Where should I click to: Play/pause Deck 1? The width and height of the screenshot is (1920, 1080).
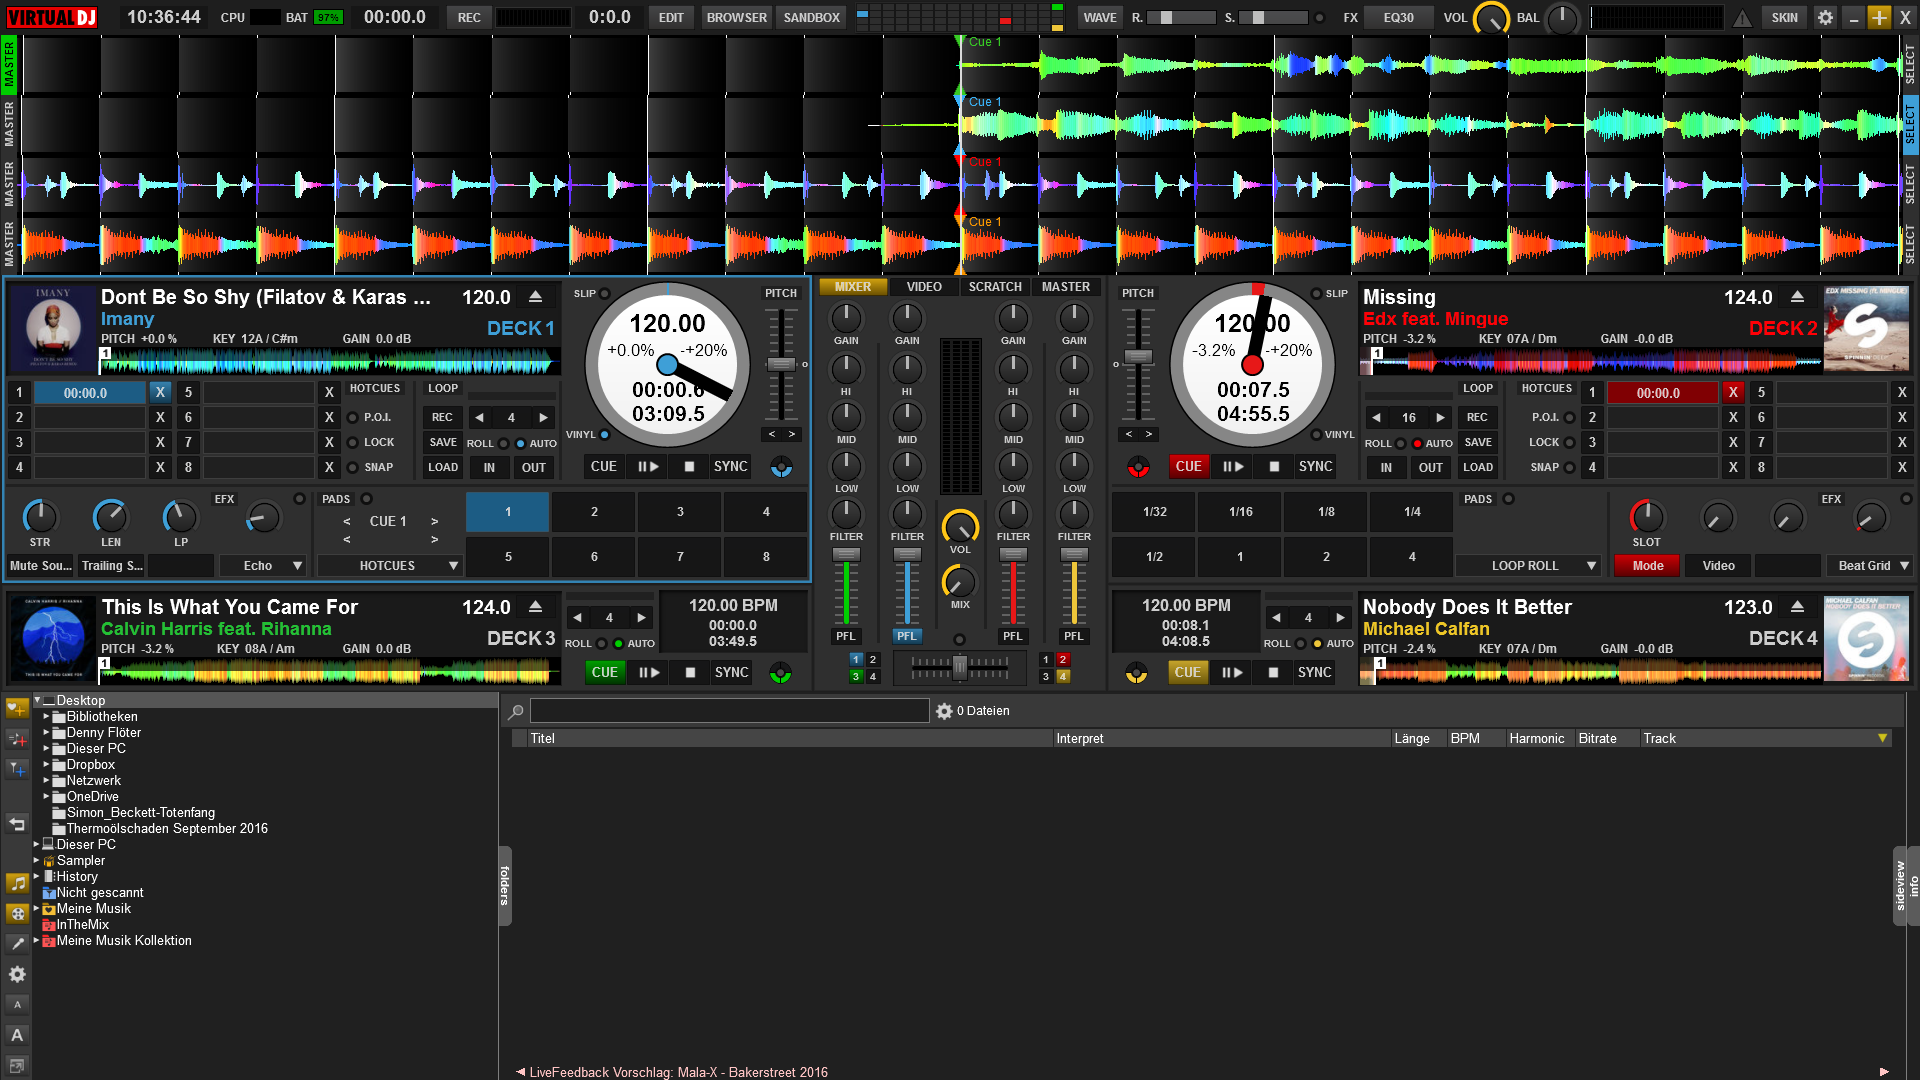[x=647, y=466]
